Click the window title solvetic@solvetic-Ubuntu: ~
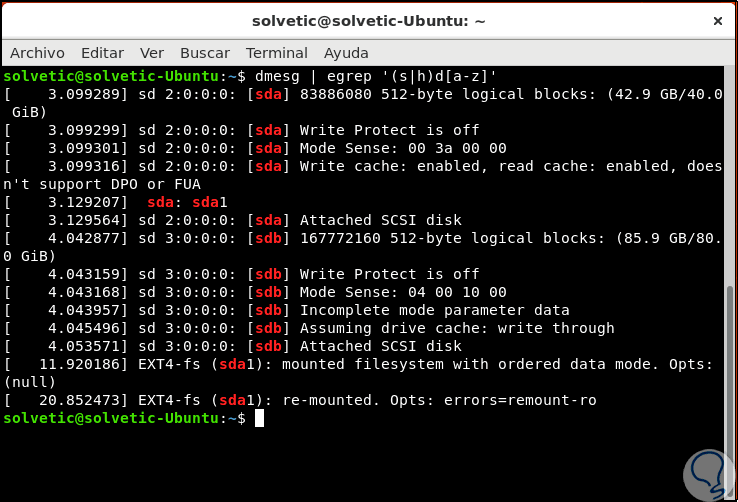 point(369,21)
